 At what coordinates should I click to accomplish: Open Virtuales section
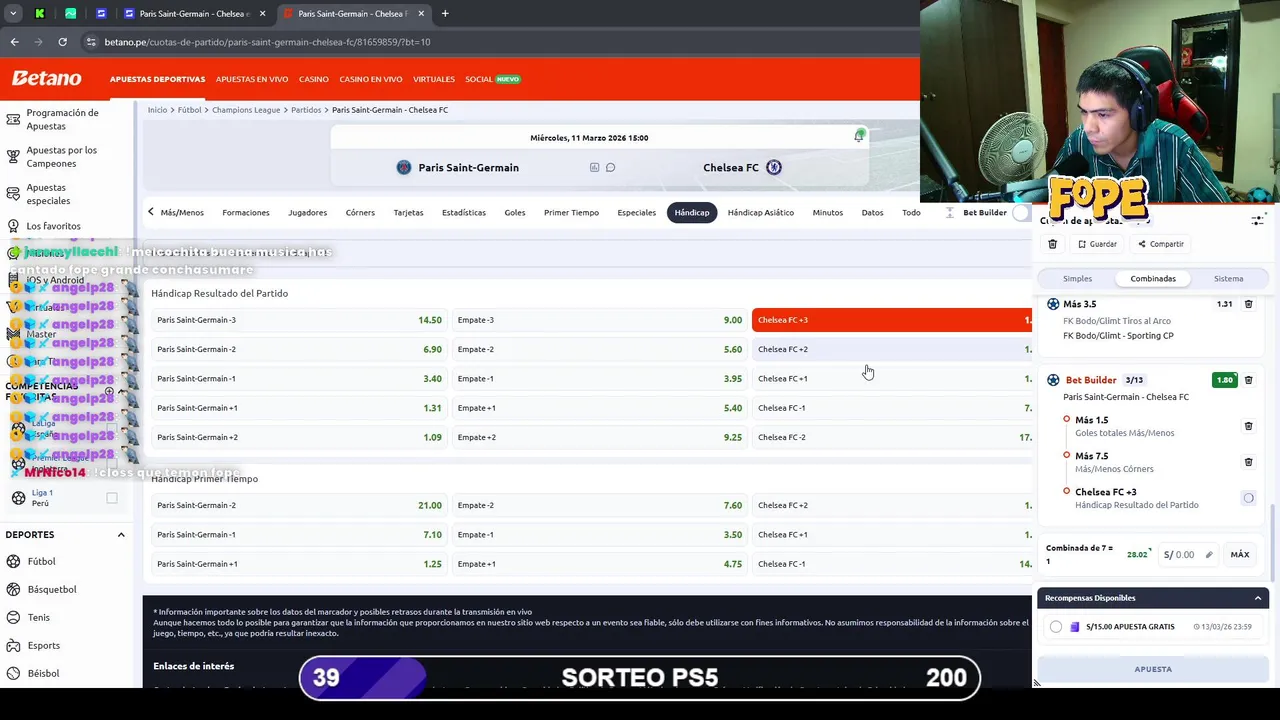(434, 79)
